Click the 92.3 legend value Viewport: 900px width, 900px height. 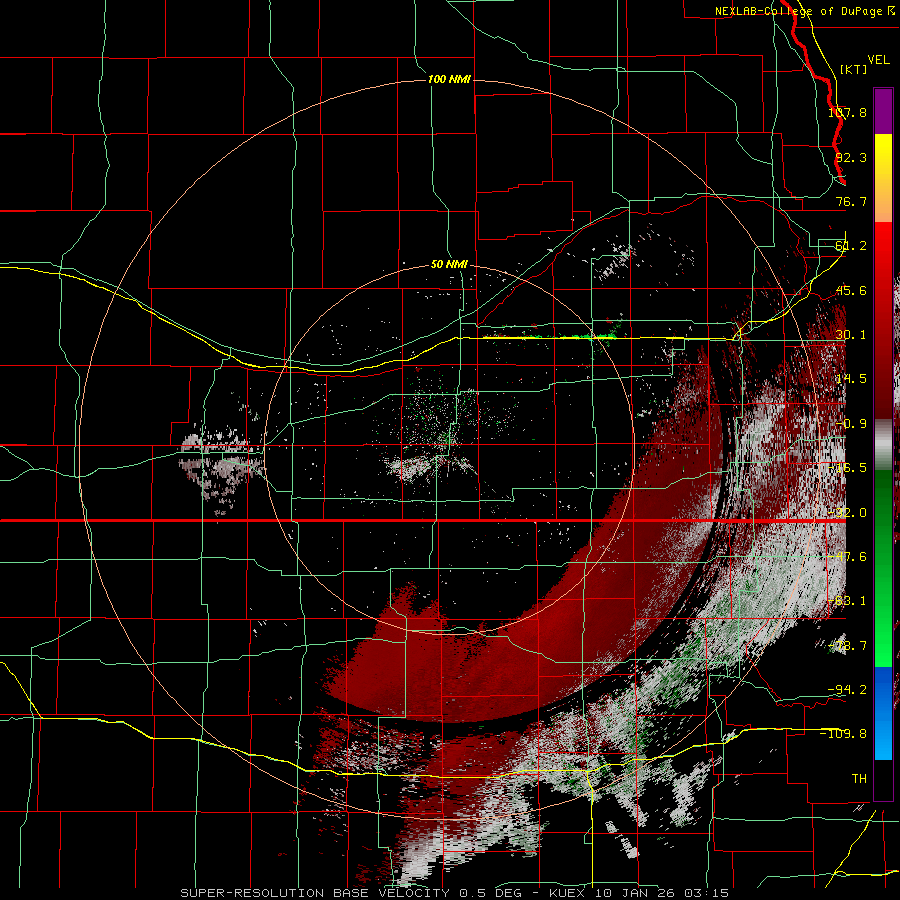click(x=851, y=157)
